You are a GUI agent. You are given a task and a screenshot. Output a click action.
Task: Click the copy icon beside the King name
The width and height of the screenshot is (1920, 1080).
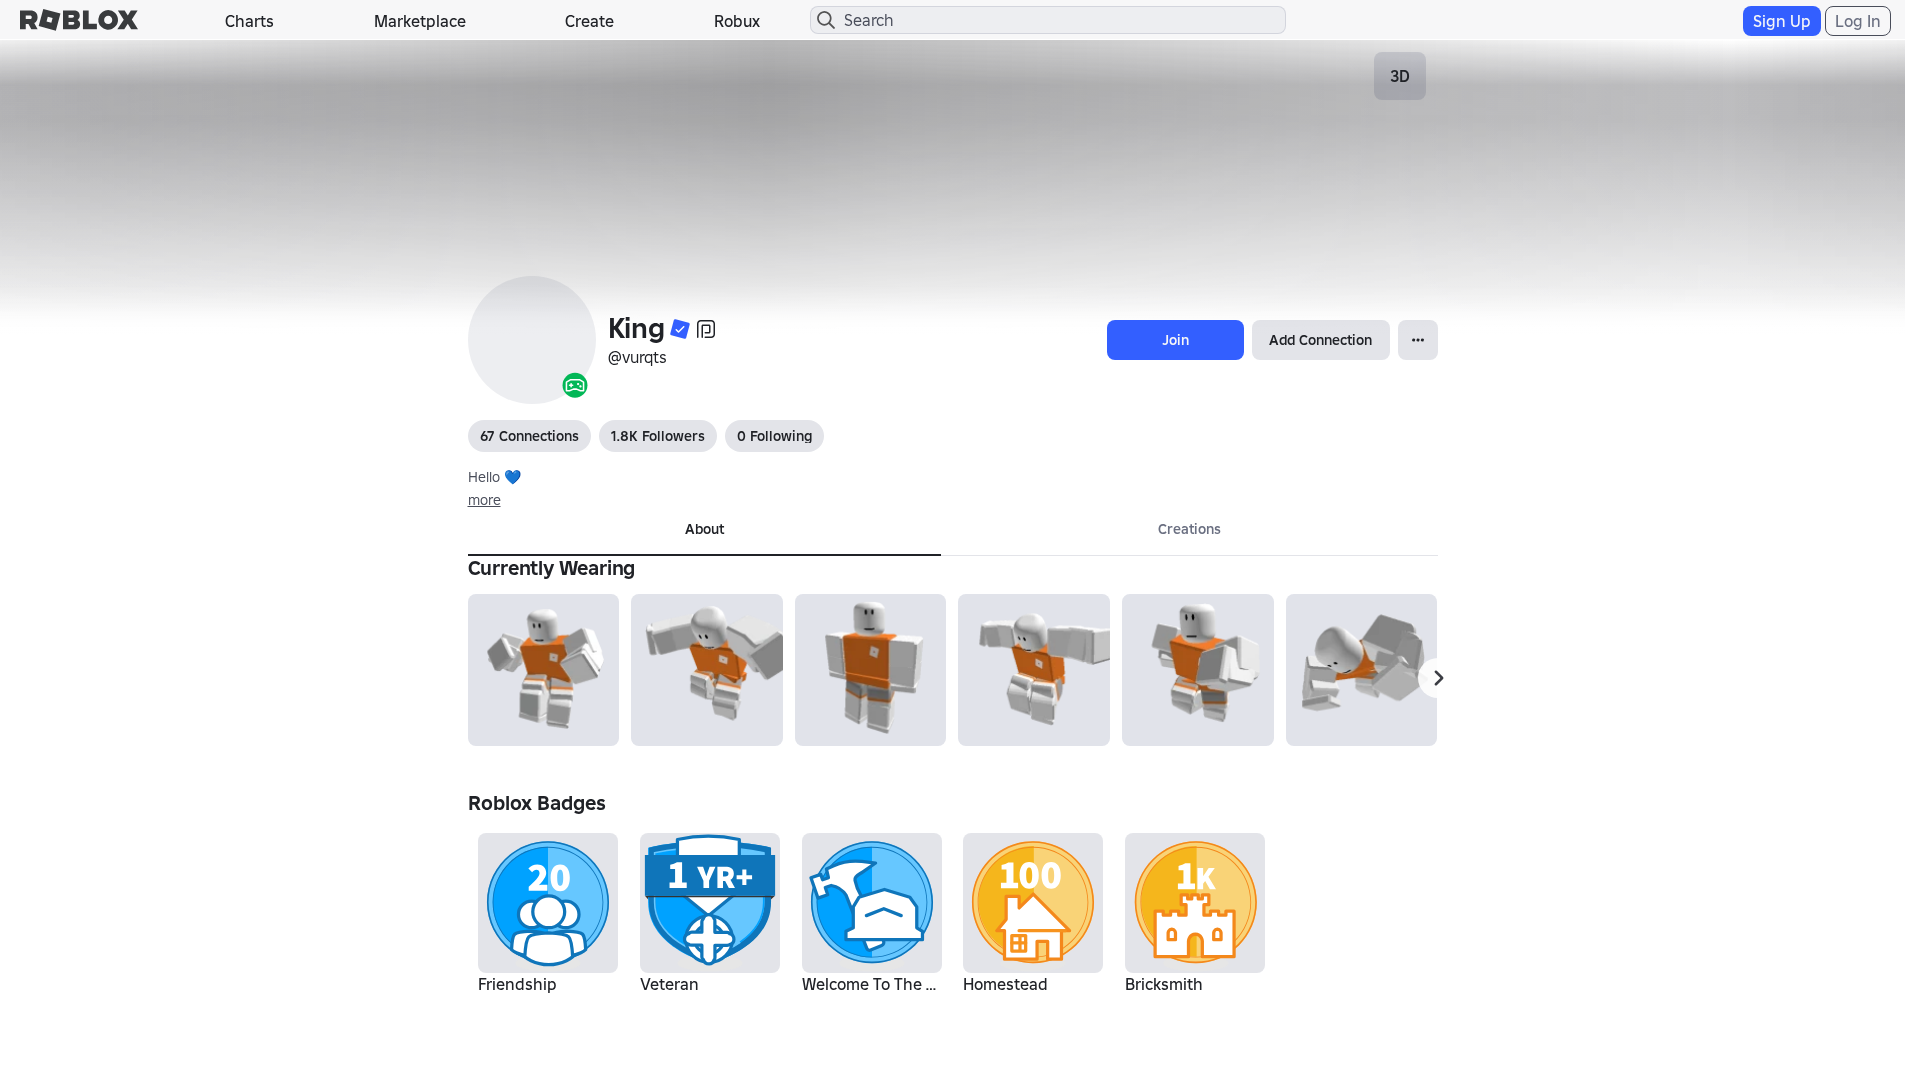click(x=706, y=329)
